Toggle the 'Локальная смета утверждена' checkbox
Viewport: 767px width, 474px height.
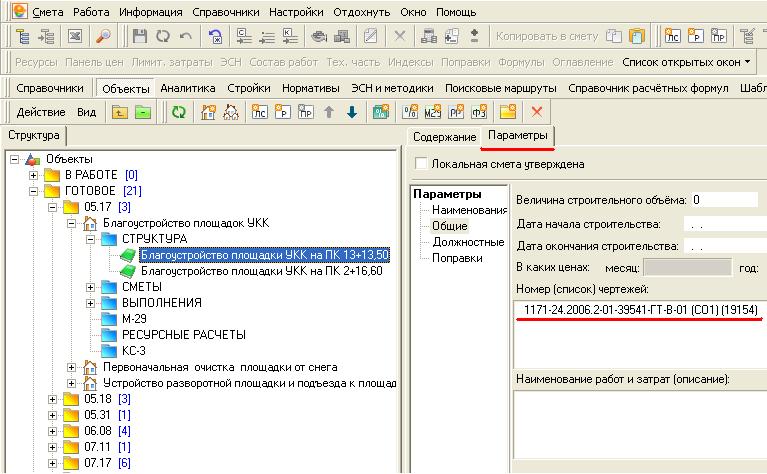421,164
